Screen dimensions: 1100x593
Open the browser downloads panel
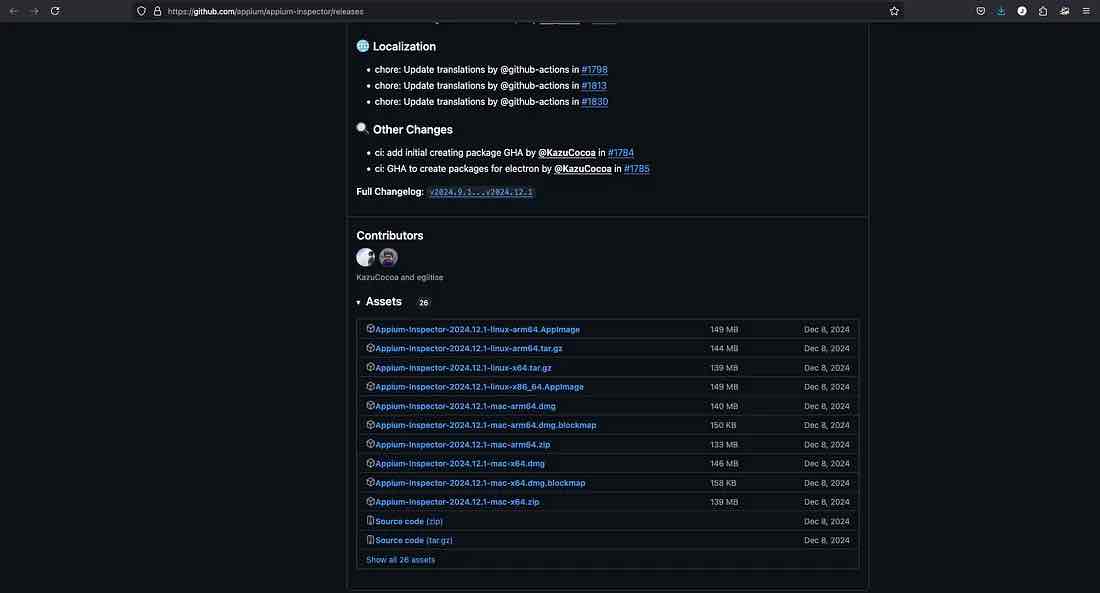(x=1001, y=11)
